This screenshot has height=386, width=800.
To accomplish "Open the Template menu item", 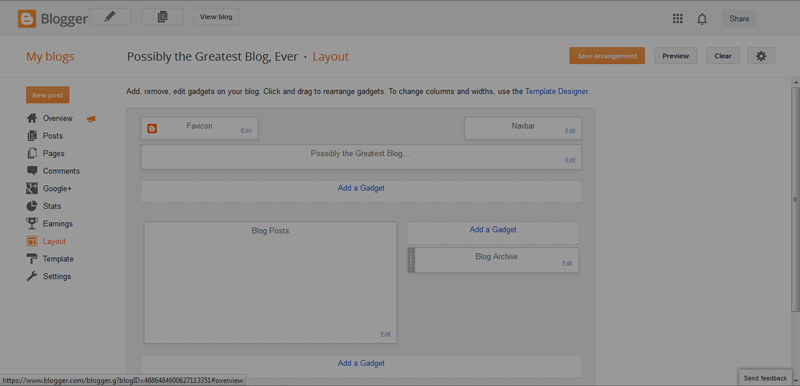I will (58, 259).
